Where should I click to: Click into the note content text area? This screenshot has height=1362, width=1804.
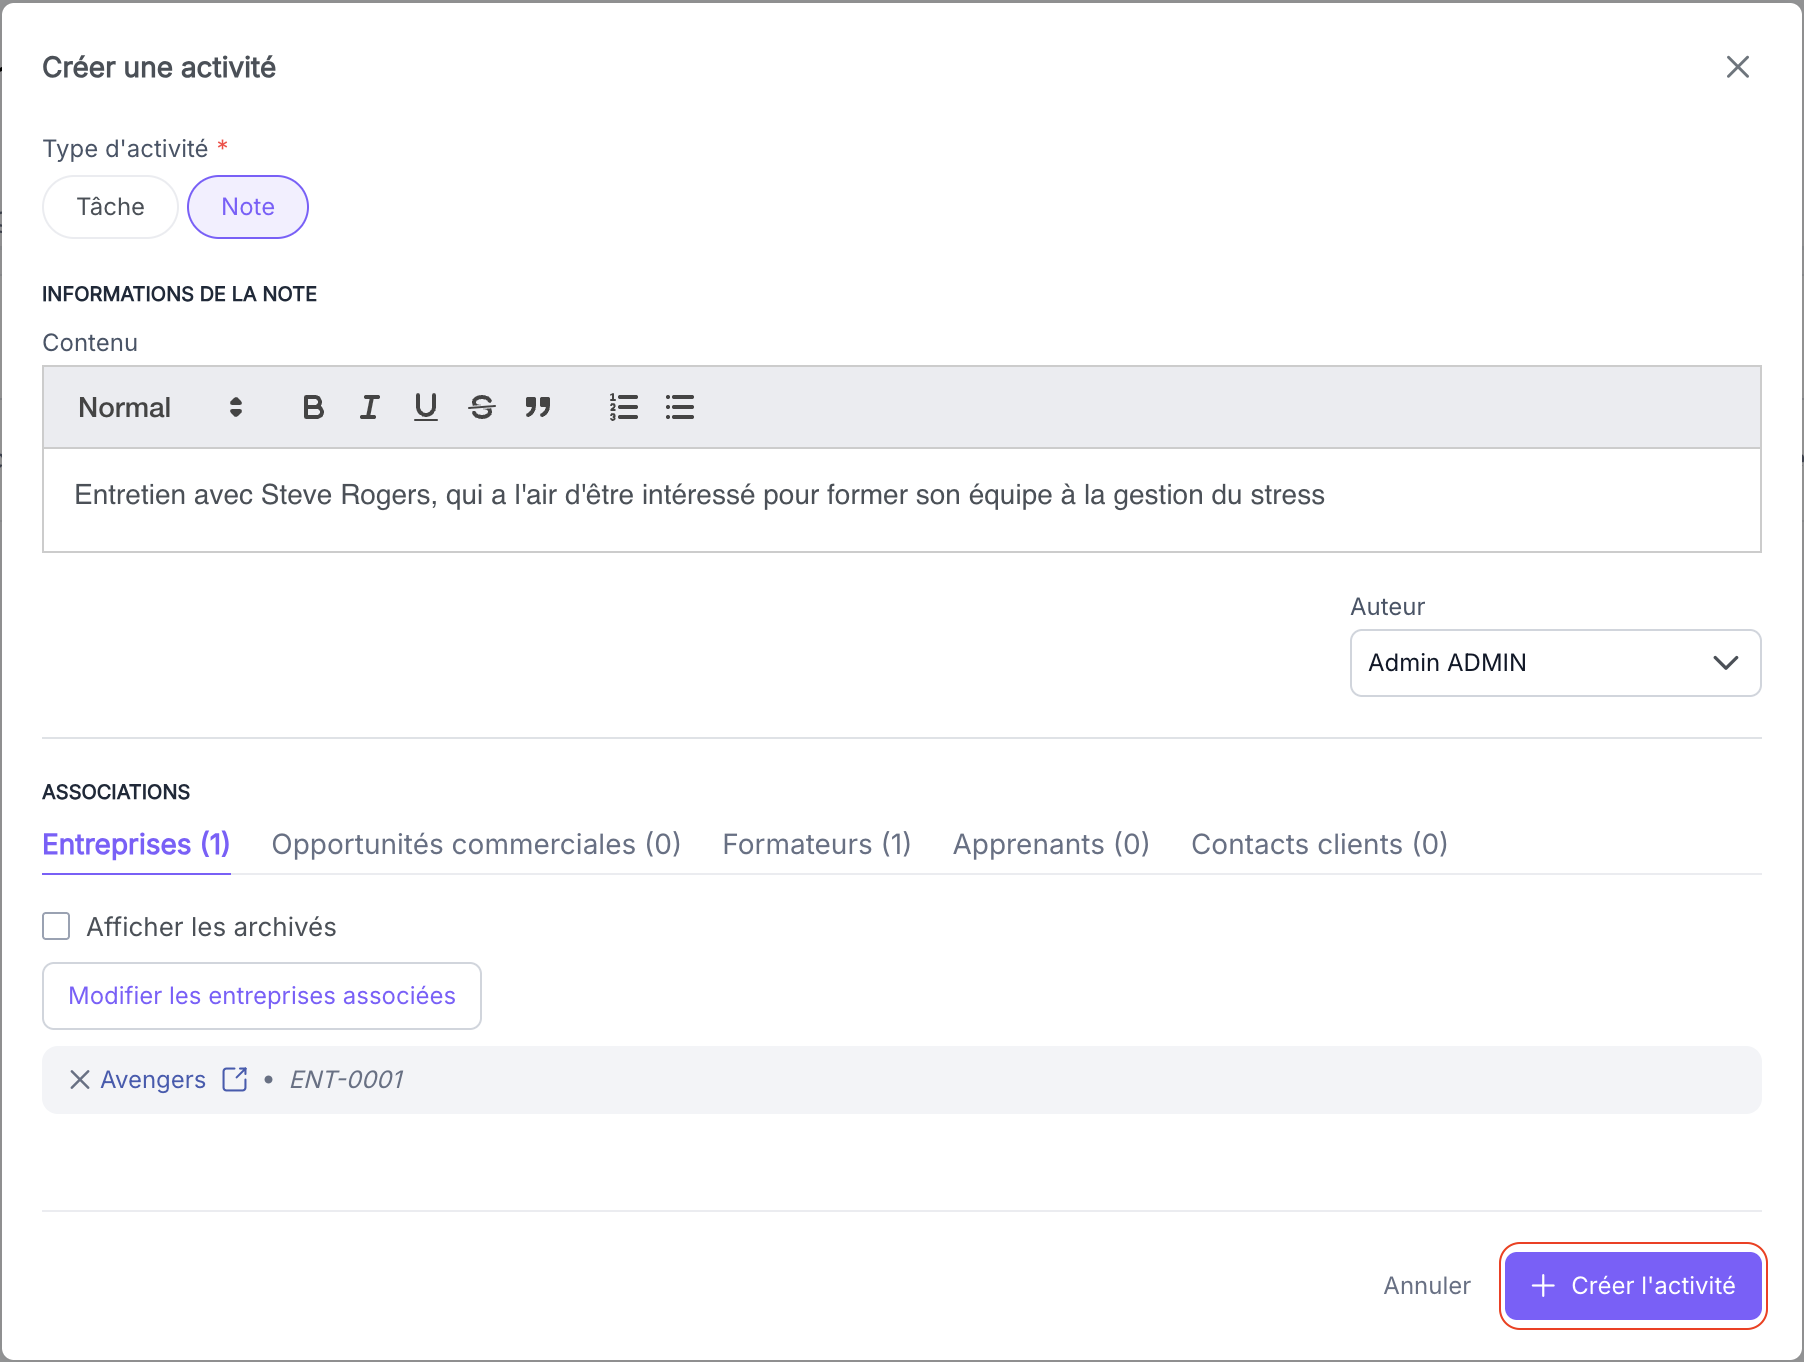(x=901, y=500)
